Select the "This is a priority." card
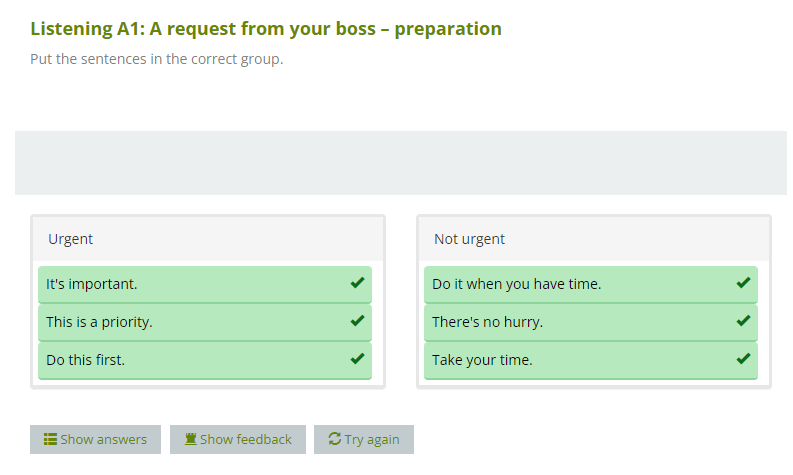Image resolution: width=793 pixels, height=475 pixels. click(x=190, y=322)
